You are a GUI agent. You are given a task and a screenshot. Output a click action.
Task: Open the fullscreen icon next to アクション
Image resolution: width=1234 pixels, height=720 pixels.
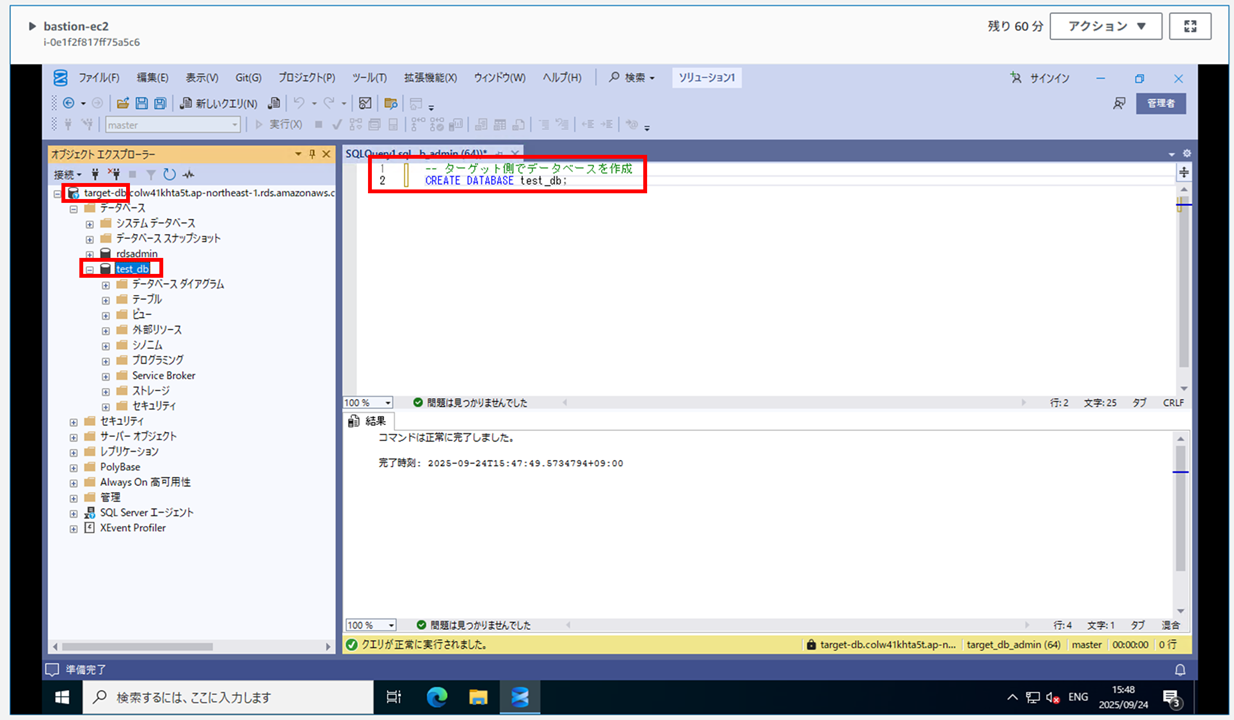click(x=1190, y=26)
